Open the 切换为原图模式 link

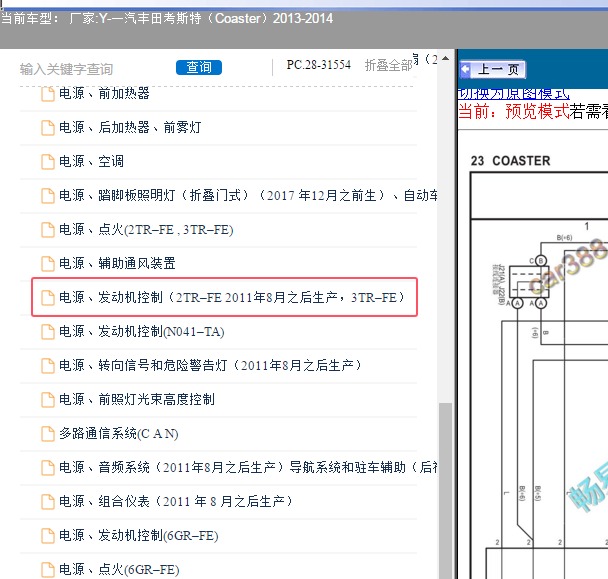tap(513, 94)
